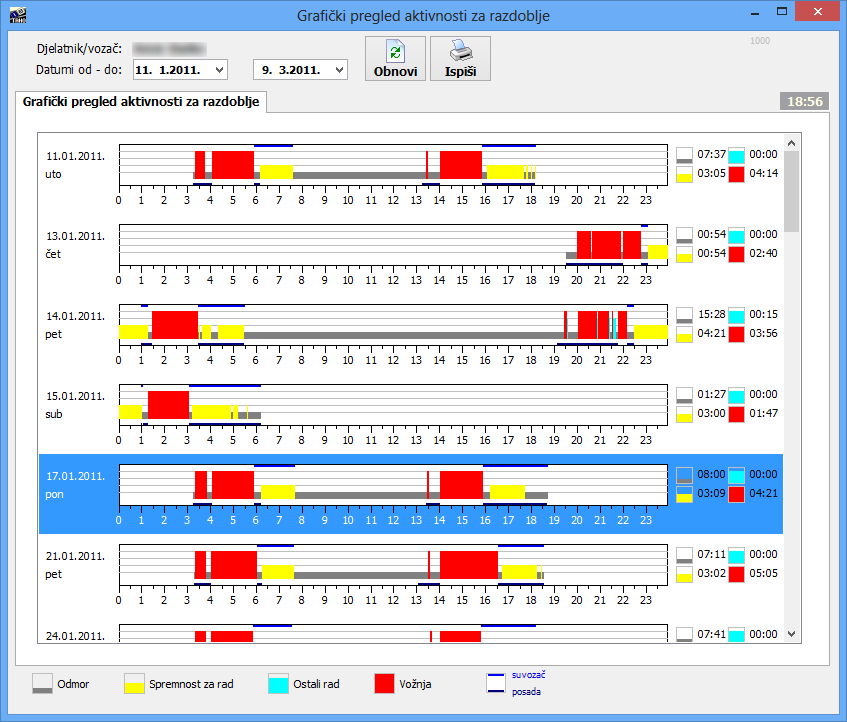Click the Datumi od - do: label
The width and height of the screenshot is (847, 722).
(79, 70)
